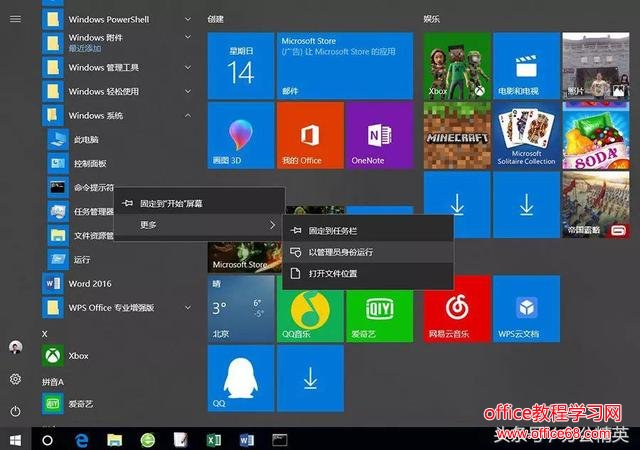640x450 pixels.
Task: Click download tile below Solitaire Collection
Action: 527,205
